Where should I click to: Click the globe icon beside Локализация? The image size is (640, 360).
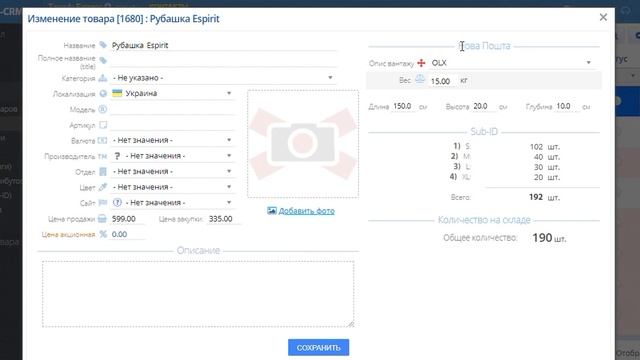tap(103, 93)
